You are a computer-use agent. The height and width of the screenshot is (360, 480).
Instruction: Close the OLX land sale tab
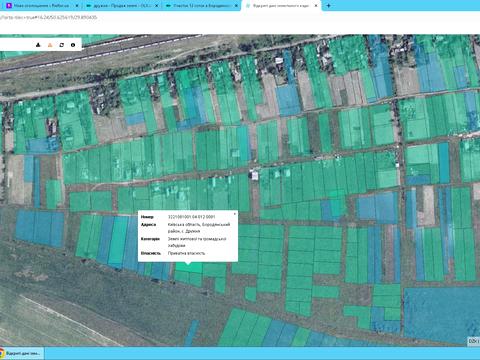(x=157, y=6)
